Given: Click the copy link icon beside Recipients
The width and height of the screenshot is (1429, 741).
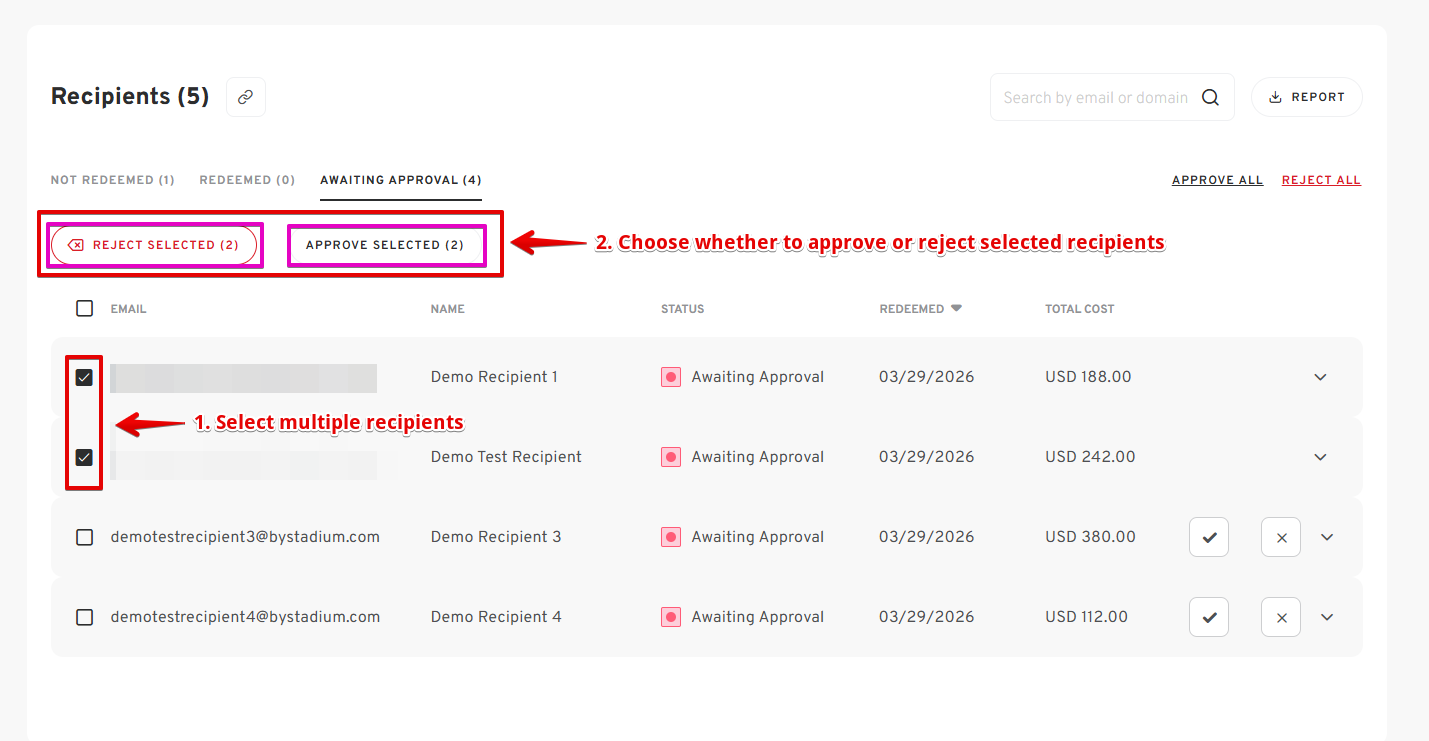Looking at the screenshot, I should [246, 97].
